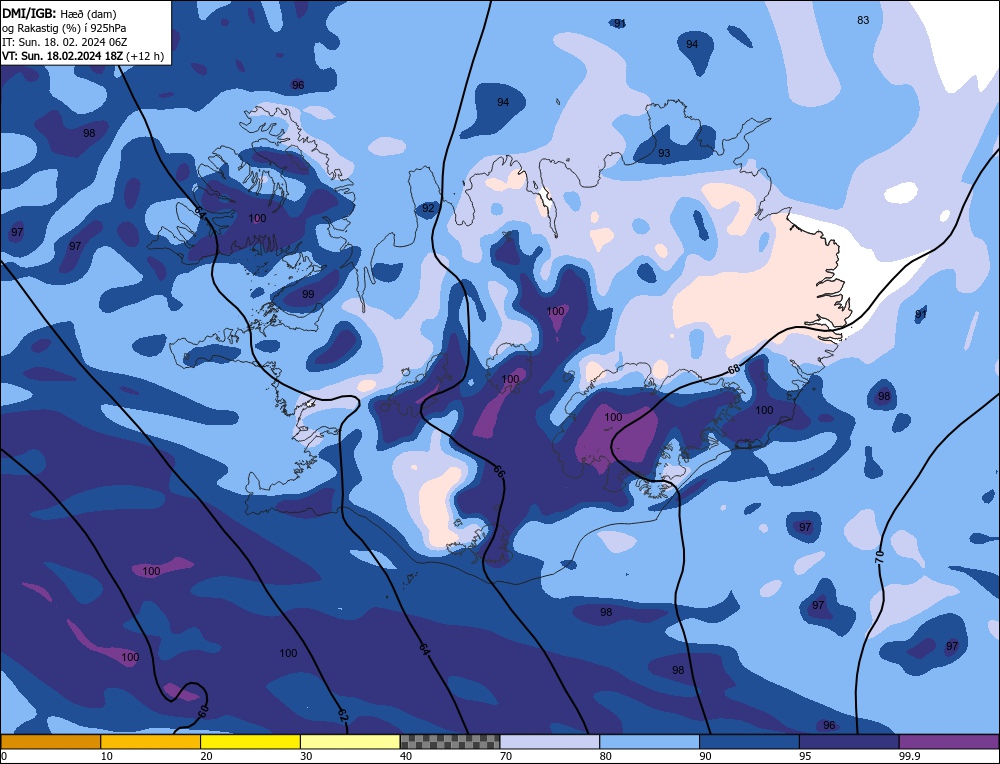
Task: Choose the lavender 70–80 legend swatch
Action: (x=550, y=741)
